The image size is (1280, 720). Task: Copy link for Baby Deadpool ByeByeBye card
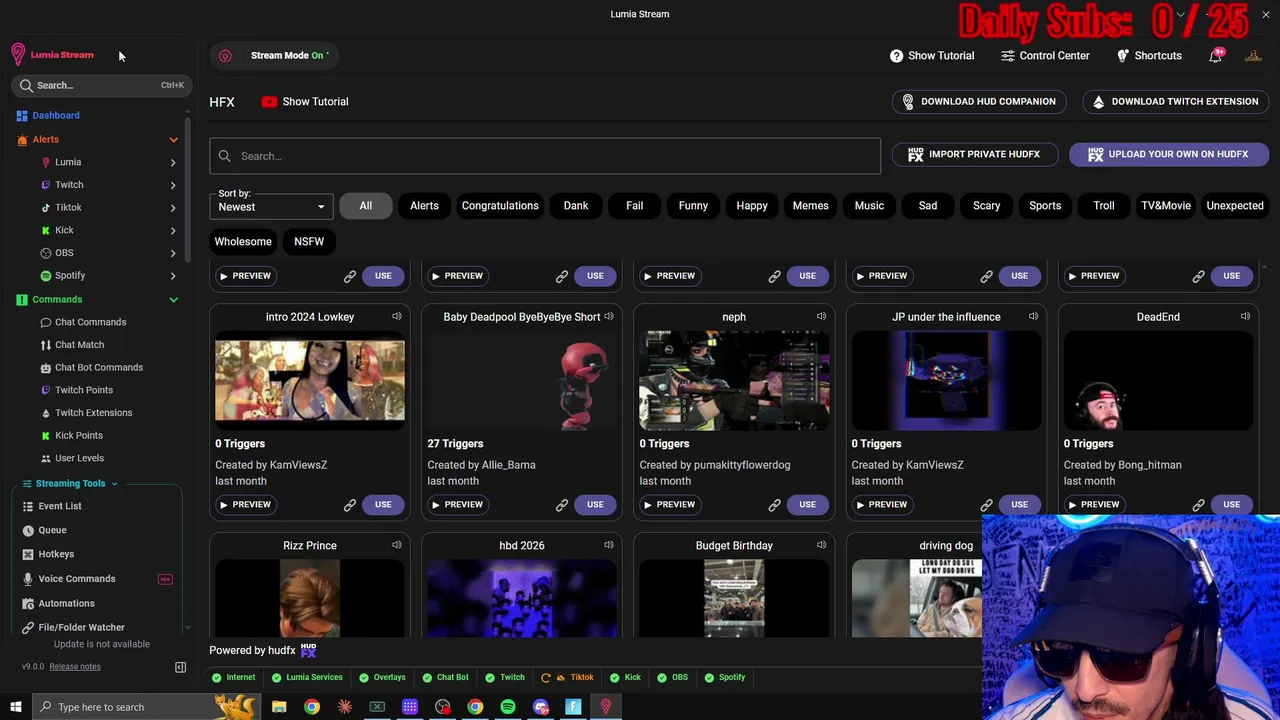point(562,505)
